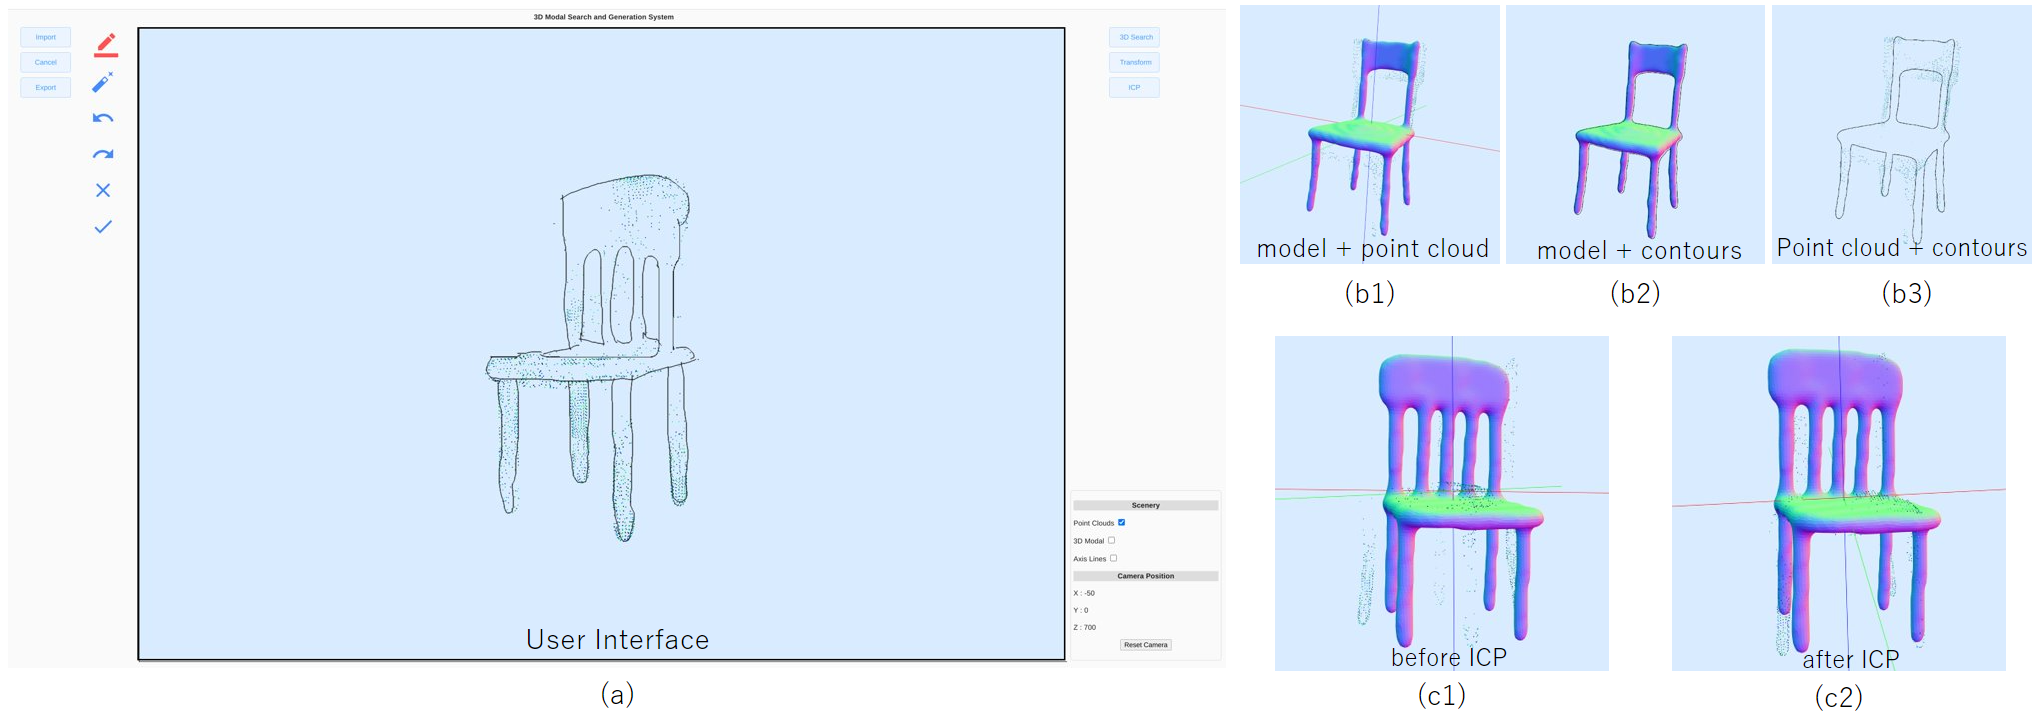Turn on the Axis Lines checkbox
Screen dimensions: 2038x713
coord(1113,558)
